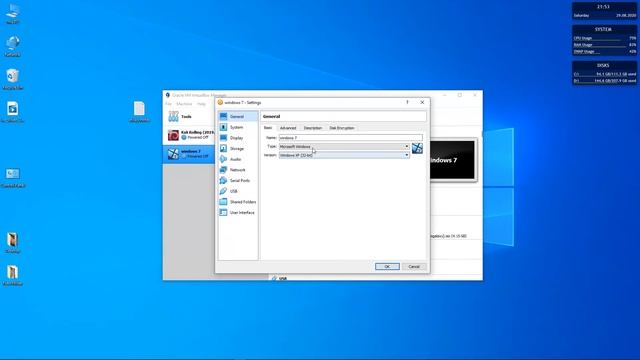Select the Kali Rolling virtual machine
Screen dimensions: 640x360
(189, 135)
